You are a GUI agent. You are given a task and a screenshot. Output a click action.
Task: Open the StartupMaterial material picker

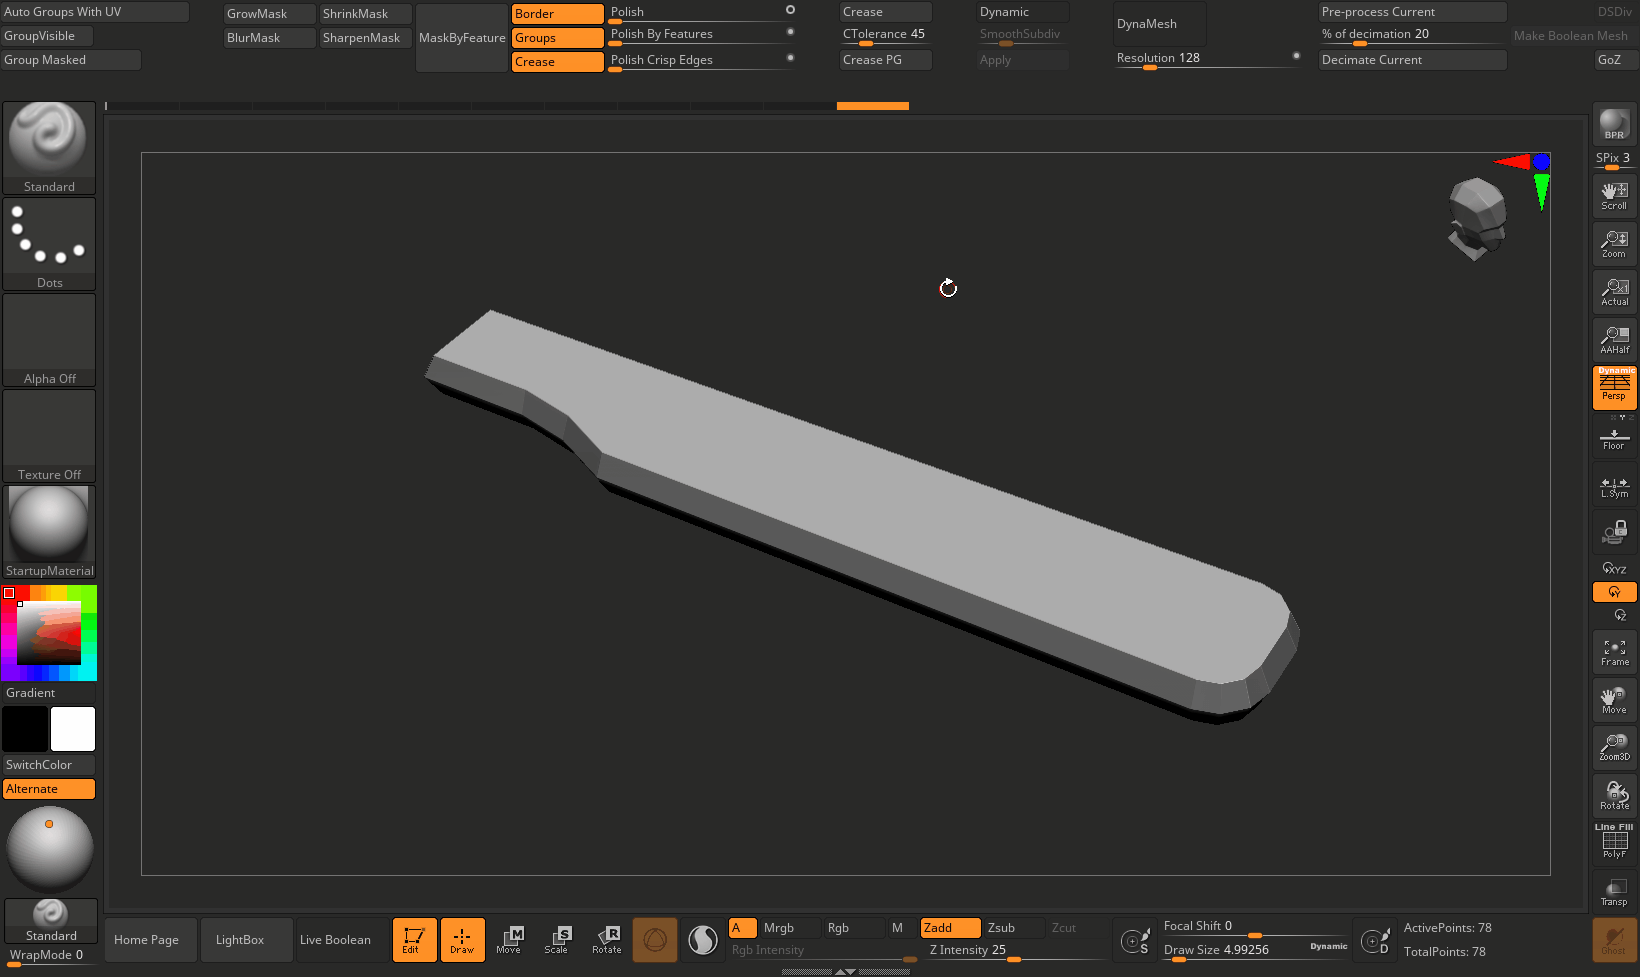[49, 531]
